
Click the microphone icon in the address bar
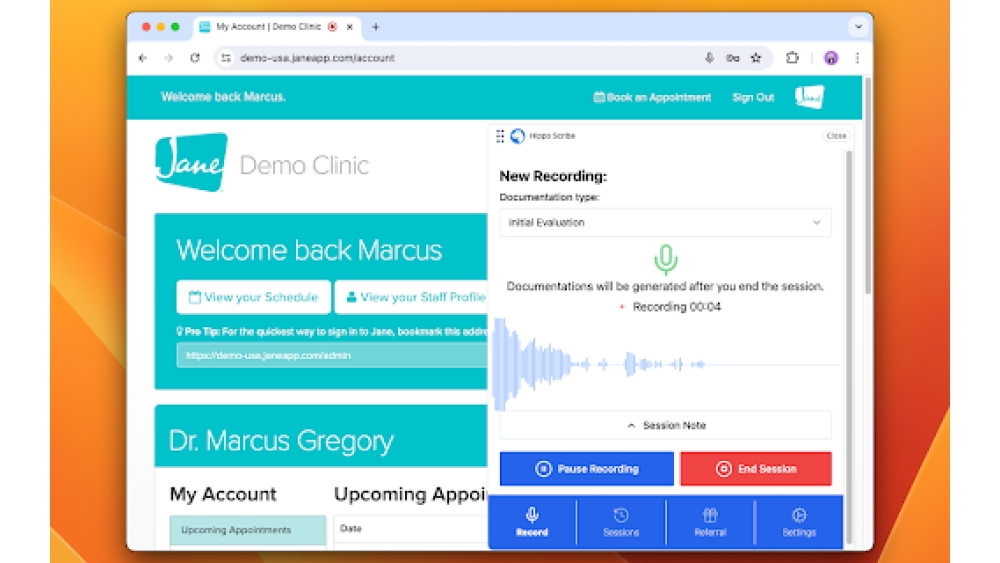[709, 58]
